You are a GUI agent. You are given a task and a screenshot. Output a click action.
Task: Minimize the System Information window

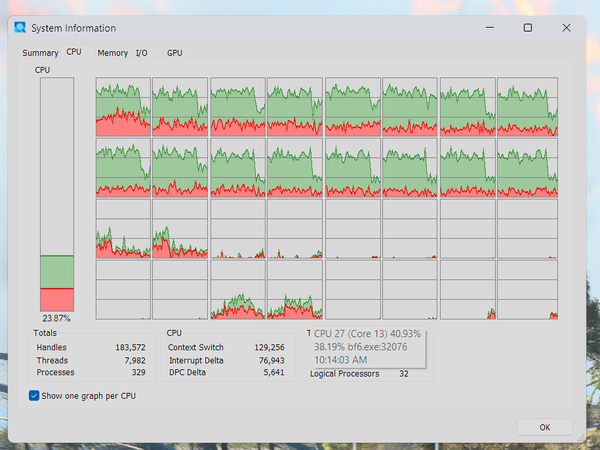490,28
